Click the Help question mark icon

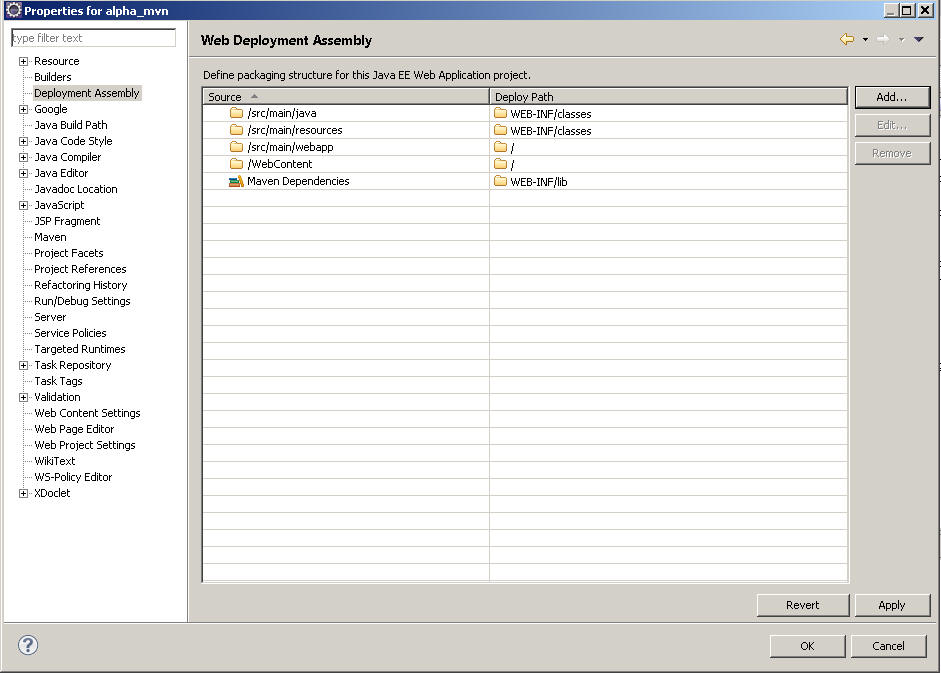tap(28, 645)
